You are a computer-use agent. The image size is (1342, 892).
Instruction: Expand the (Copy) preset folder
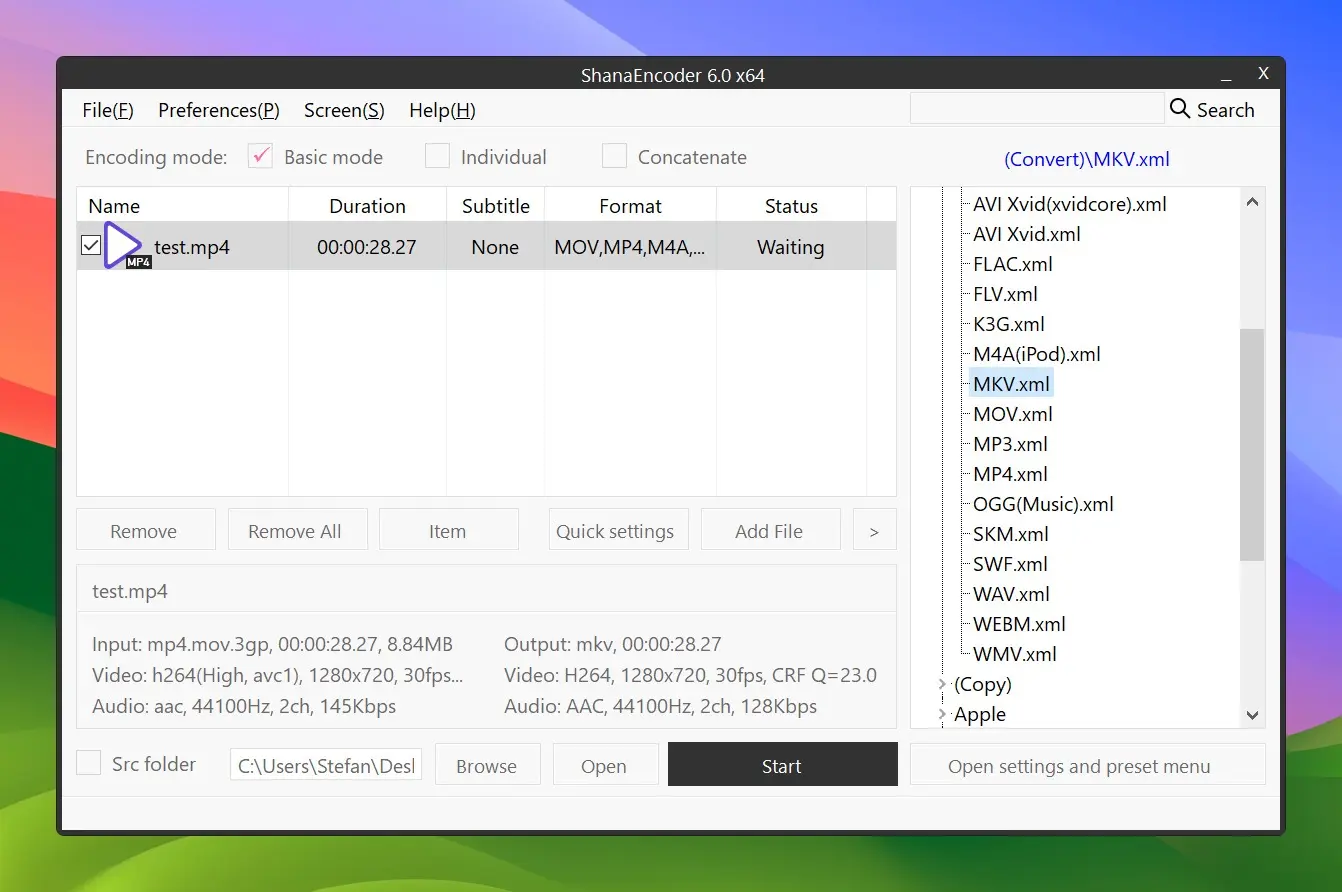point(941,684)
